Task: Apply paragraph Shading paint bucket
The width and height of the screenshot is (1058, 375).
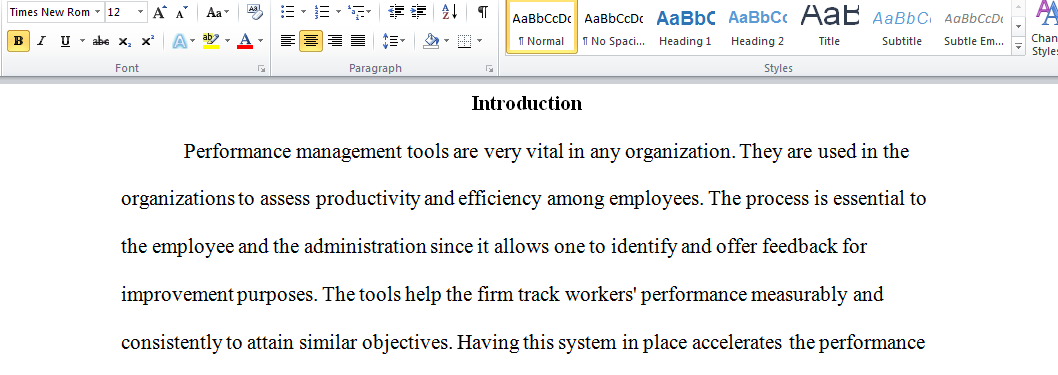Action: click(x=431, y=41)
